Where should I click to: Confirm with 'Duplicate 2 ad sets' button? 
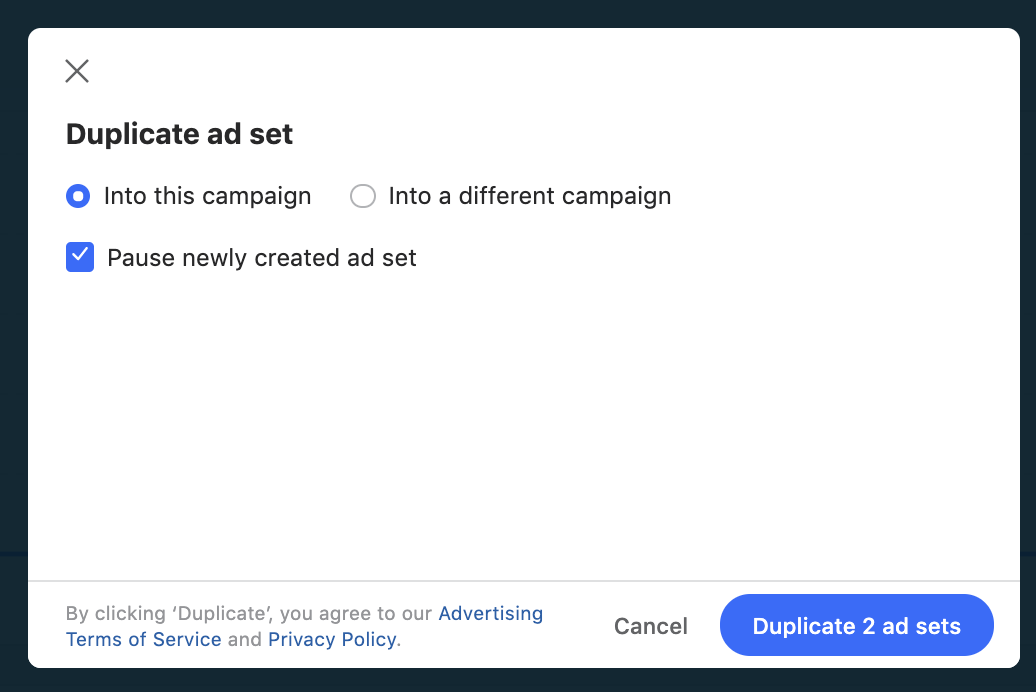856,626
